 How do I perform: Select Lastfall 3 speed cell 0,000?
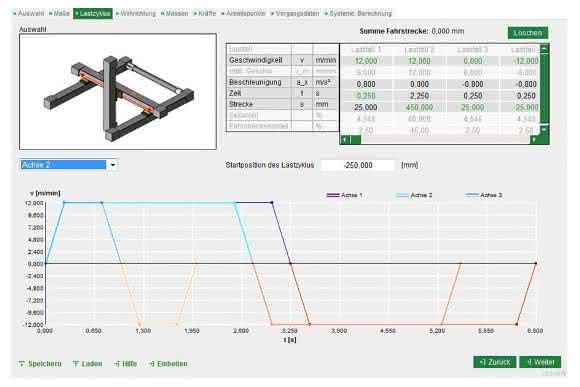pyautogui.click(x=472, y=61)
